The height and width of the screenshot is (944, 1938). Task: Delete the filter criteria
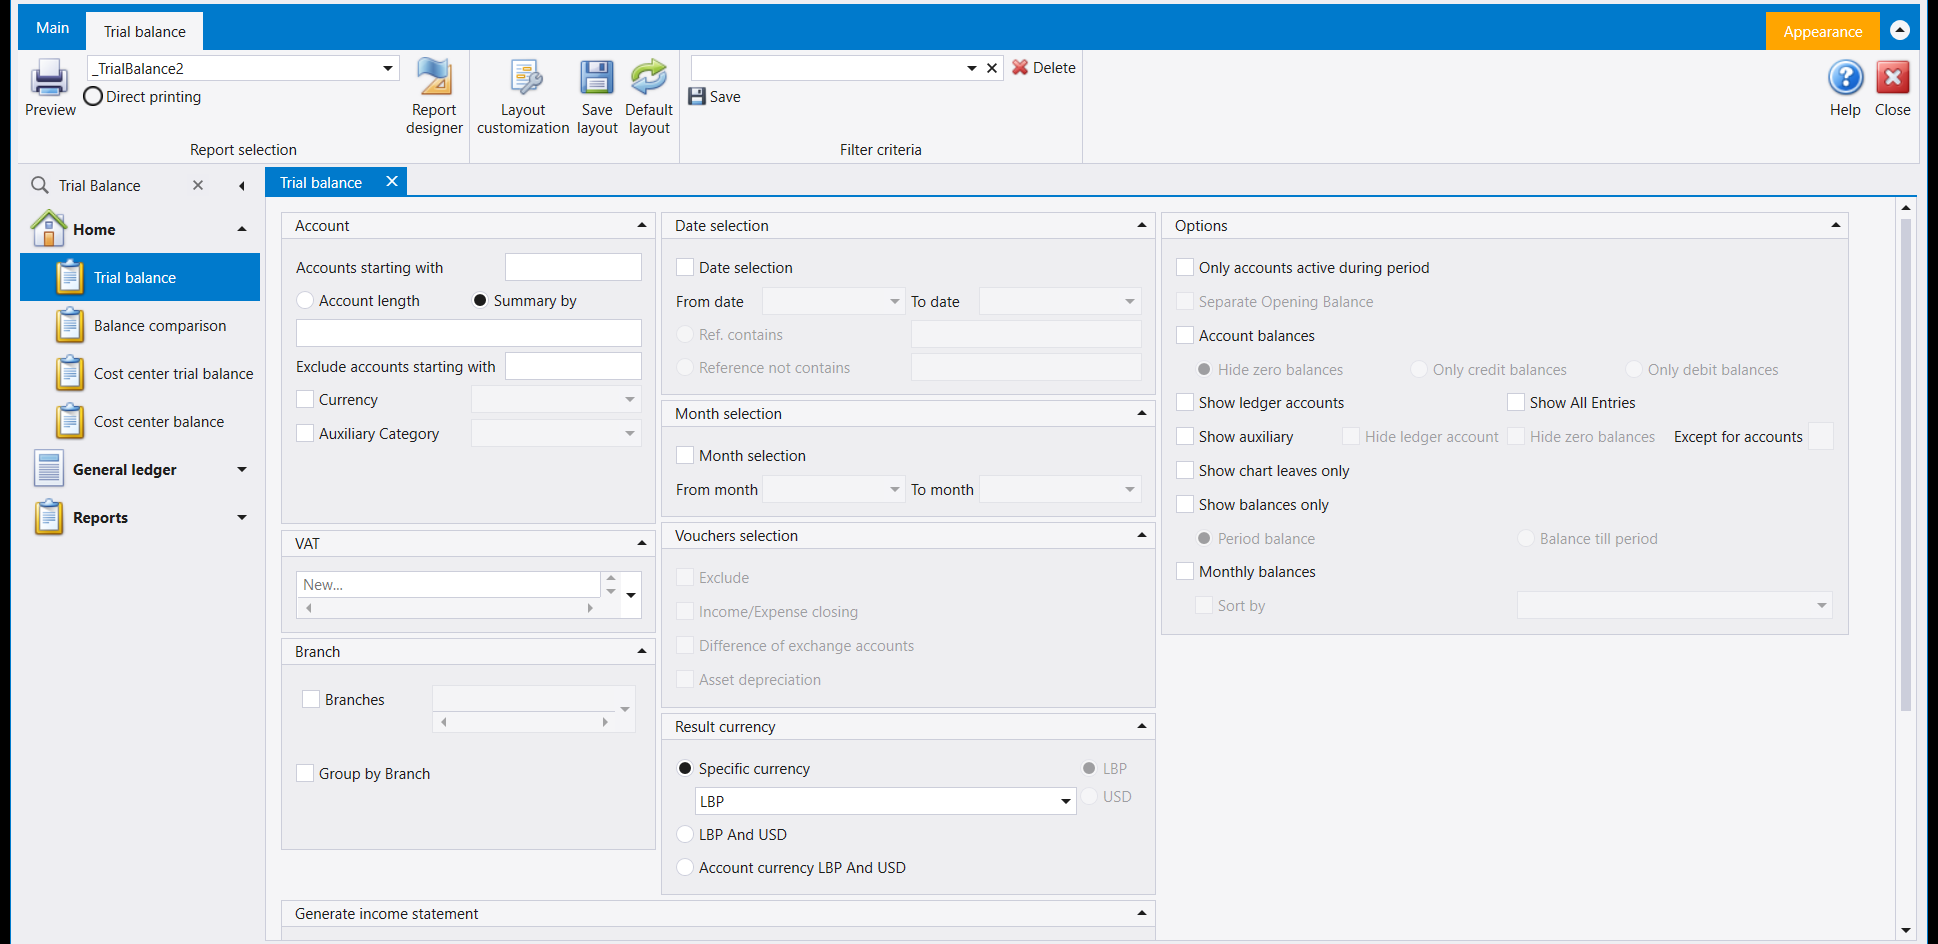1043,68
